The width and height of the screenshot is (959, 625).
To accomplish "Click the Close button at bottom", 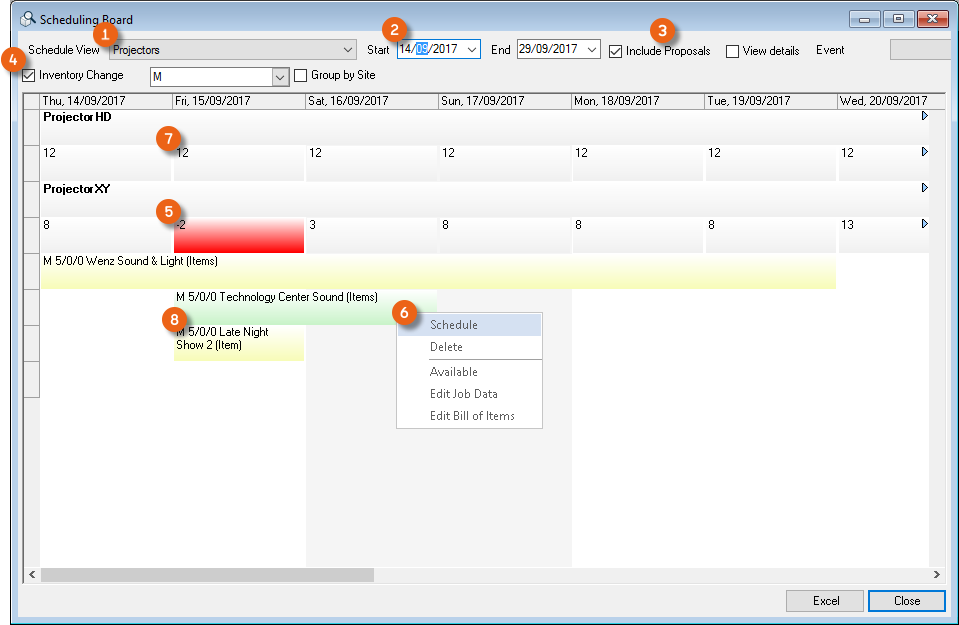I will point(906,601).
